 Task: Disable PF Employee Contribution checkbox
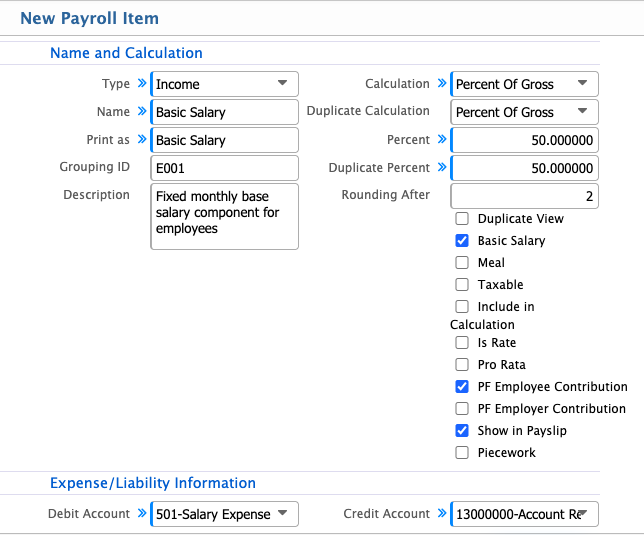(x=462, y=387)
